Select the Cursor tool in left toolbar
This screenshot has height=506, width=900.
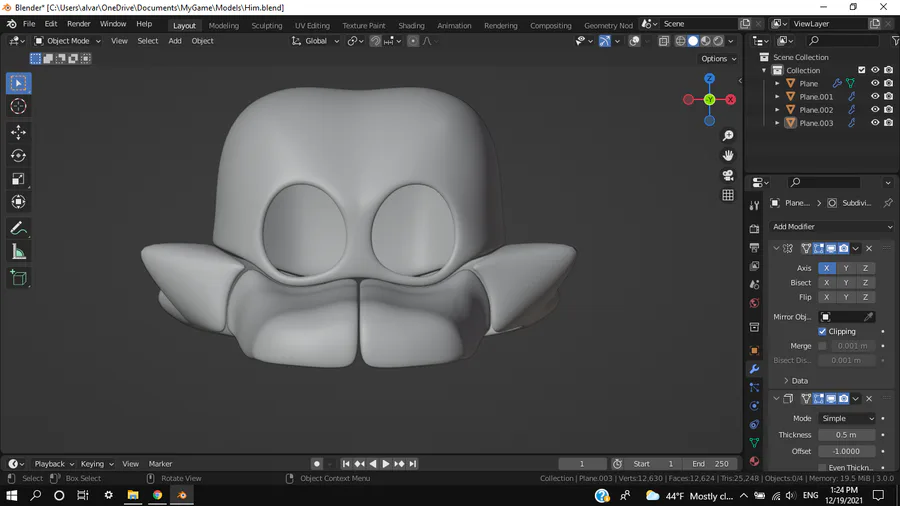tap(18, 107)
